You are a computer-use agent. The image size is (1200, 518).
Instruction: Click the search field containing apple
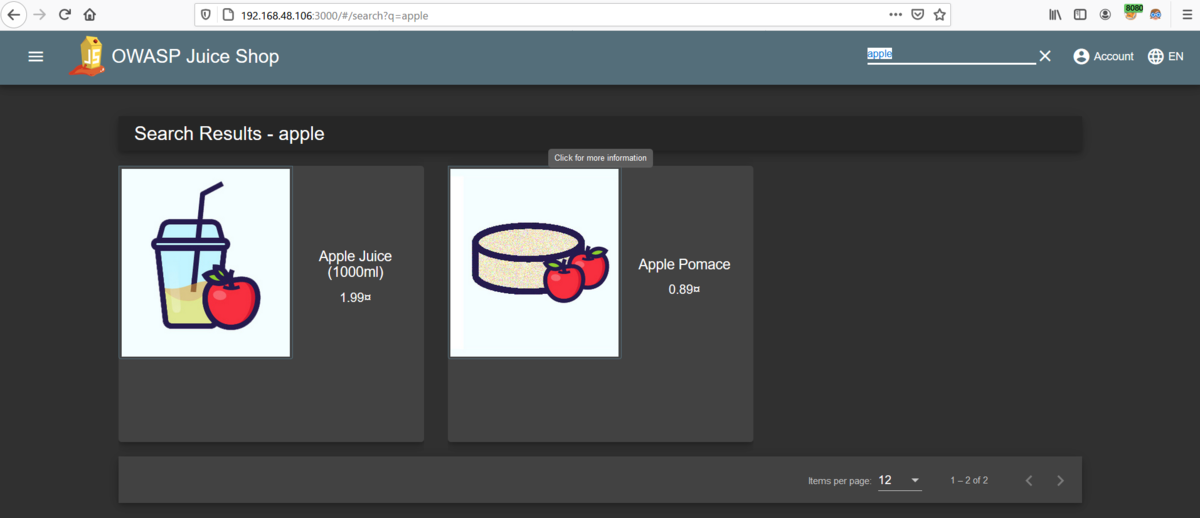[x=951, y=55]
